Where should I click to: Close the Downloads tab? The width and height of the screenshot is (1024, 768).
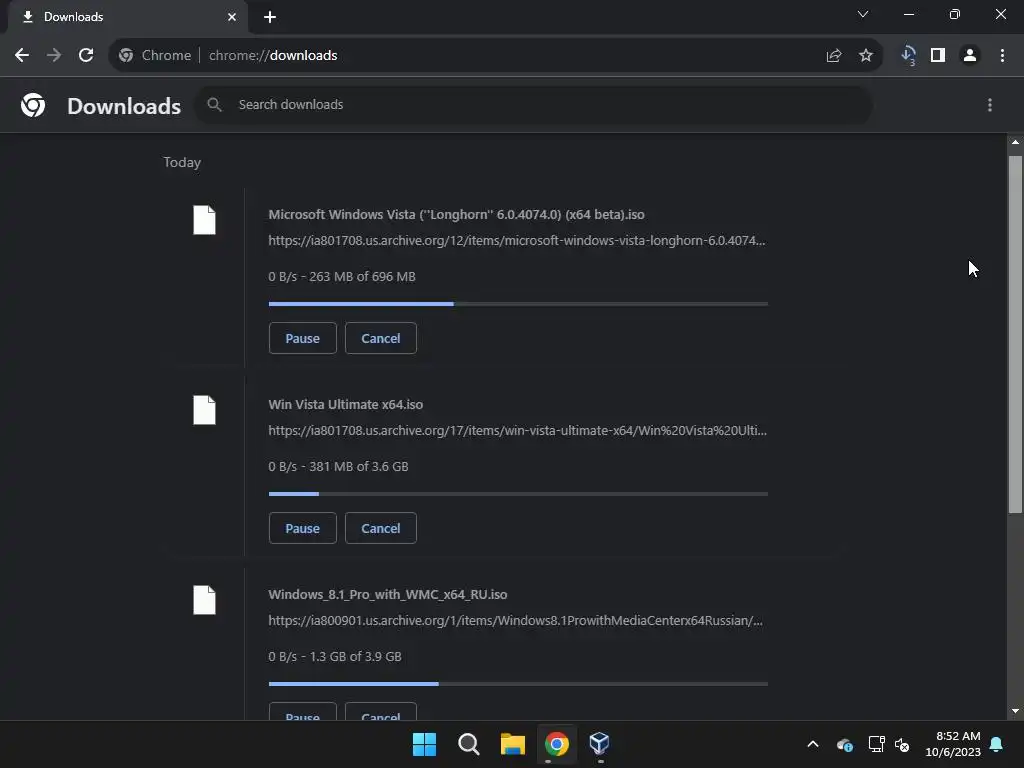[232, 17]
